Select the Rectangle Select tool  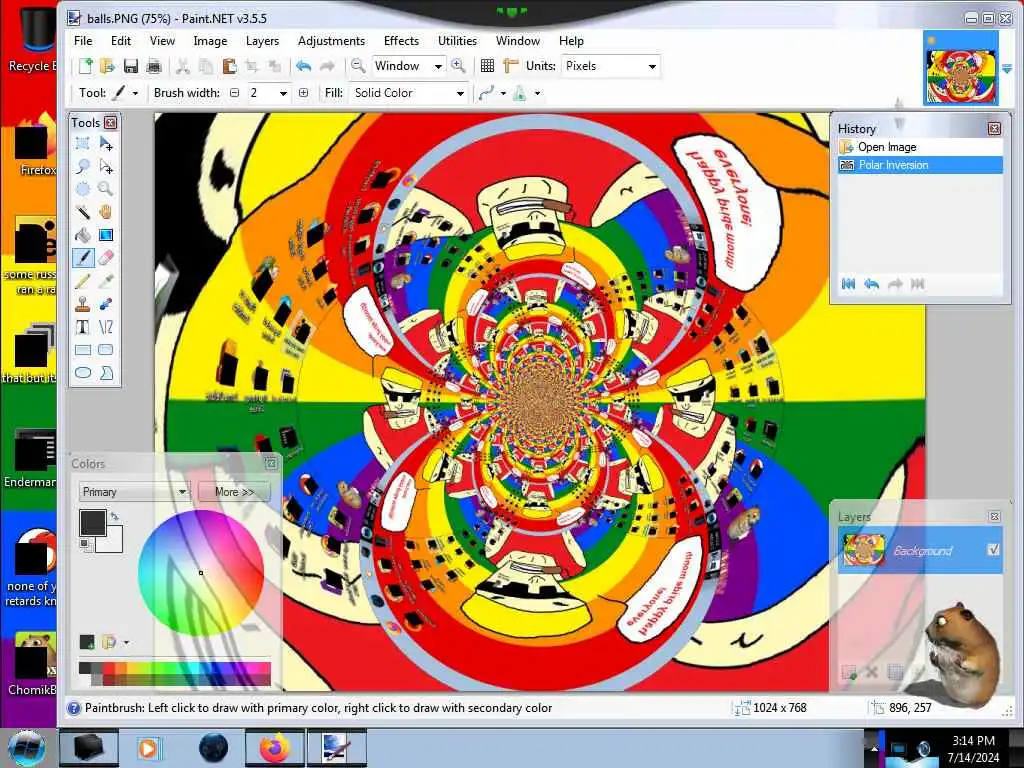82,143
